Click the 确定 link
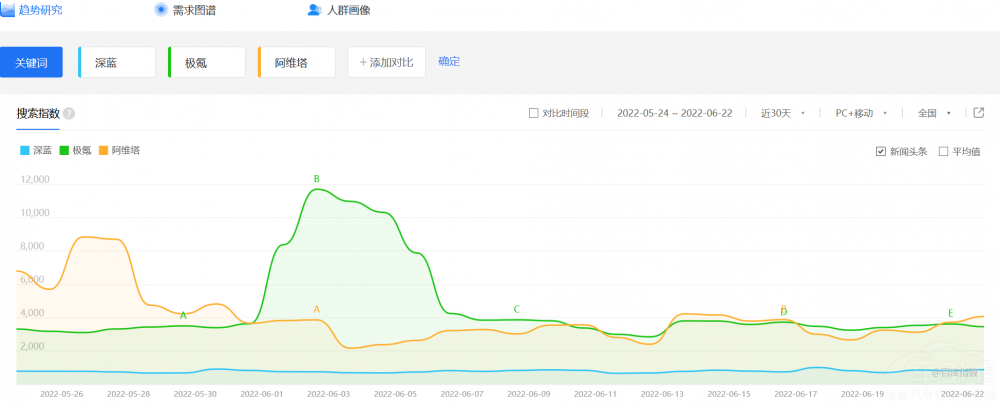 [449, 61]
